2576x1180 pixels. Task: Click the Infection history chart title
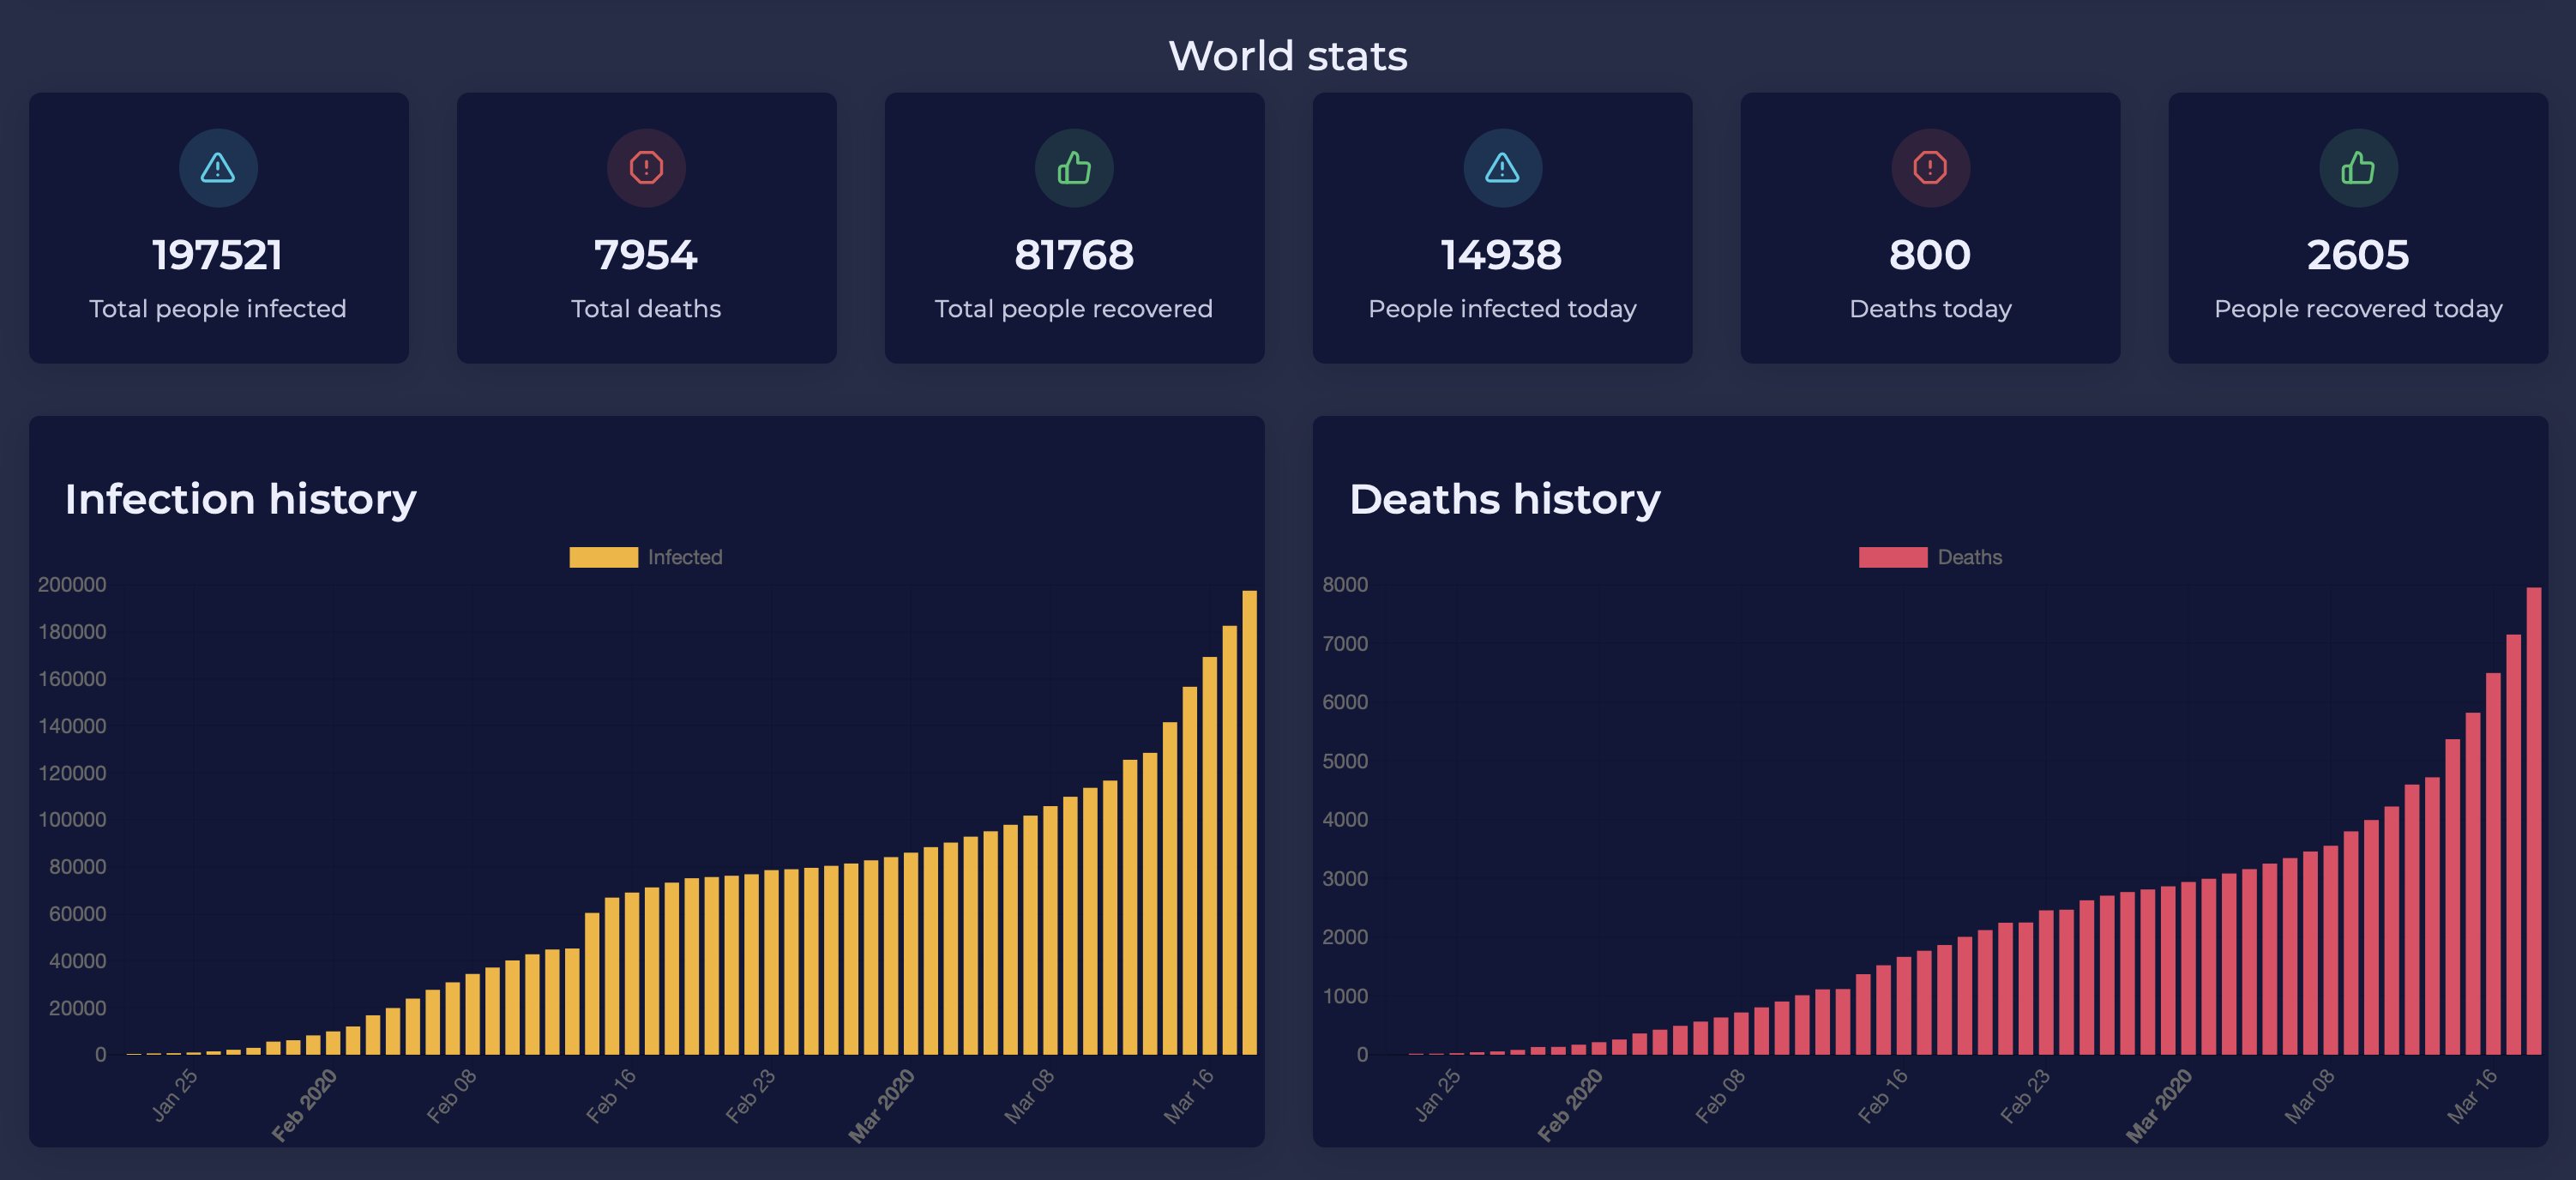240,499
